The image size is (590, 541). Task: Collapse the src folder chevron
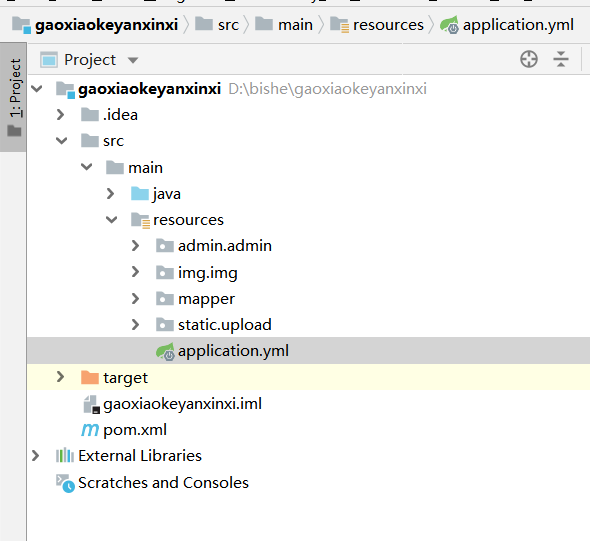pyautogui.click(x=61, y=141)
